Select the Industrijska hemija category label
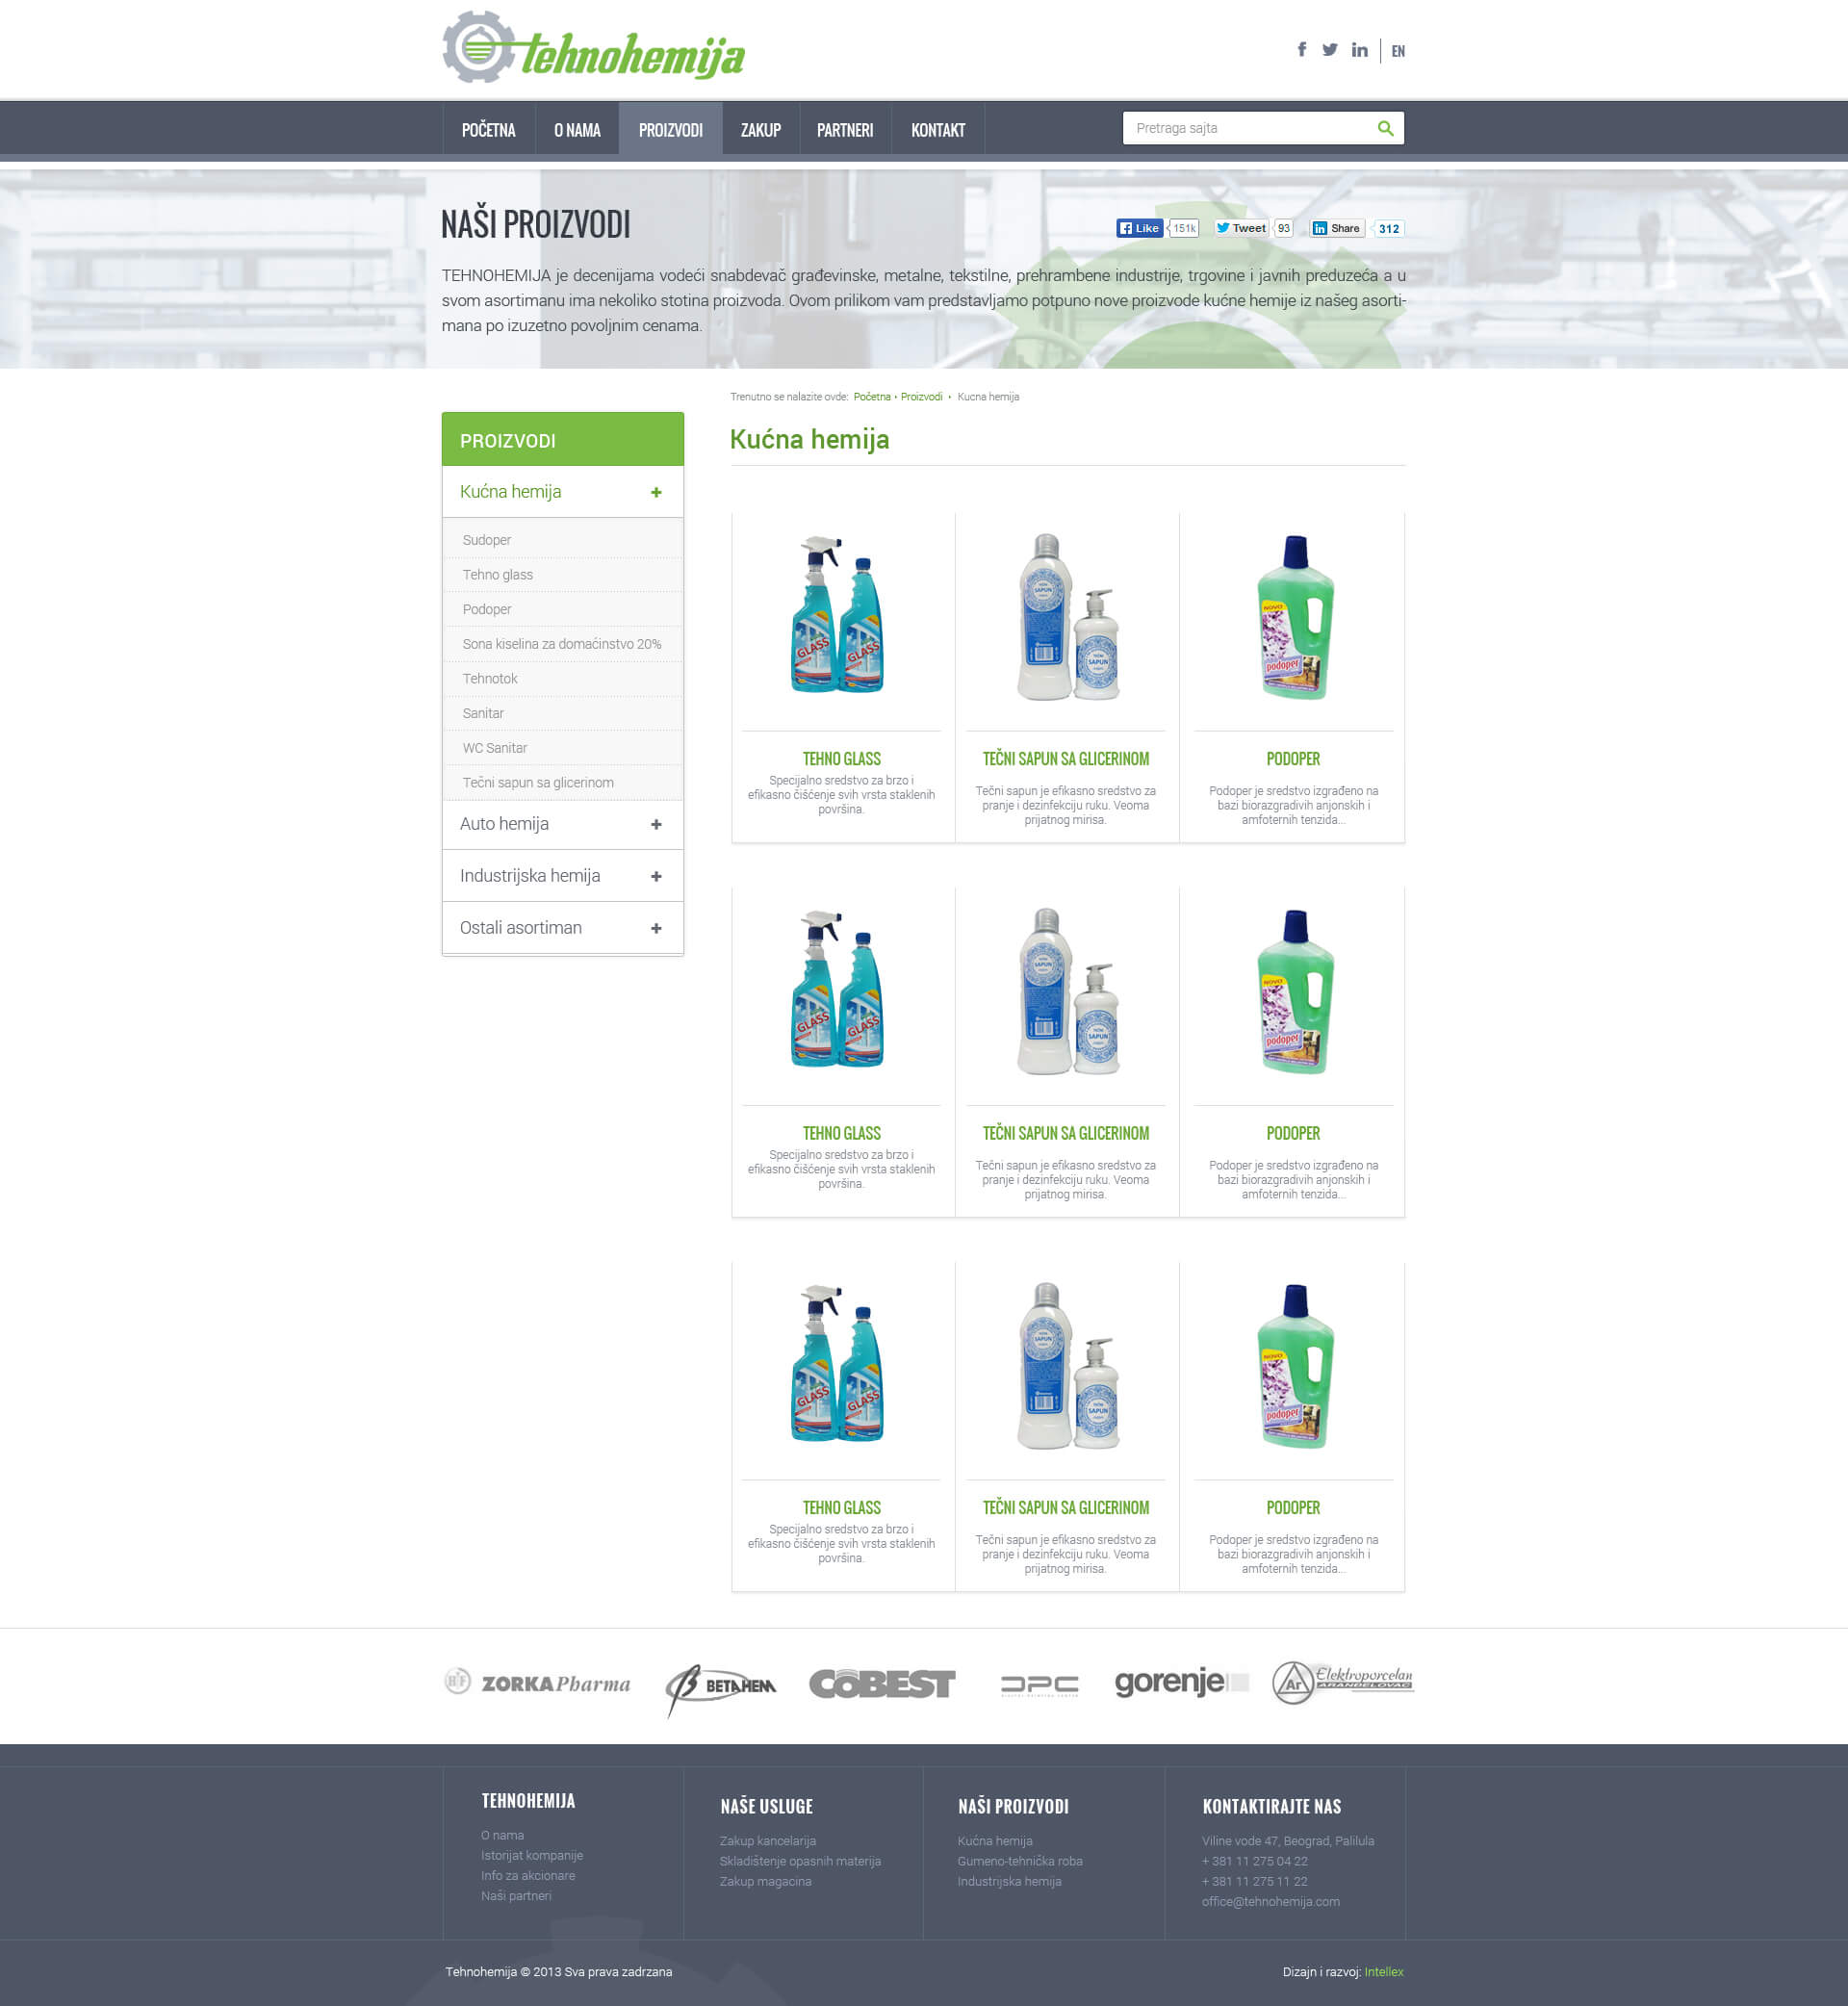This screenshot has height=2006, width=1848. click(530, 876)
